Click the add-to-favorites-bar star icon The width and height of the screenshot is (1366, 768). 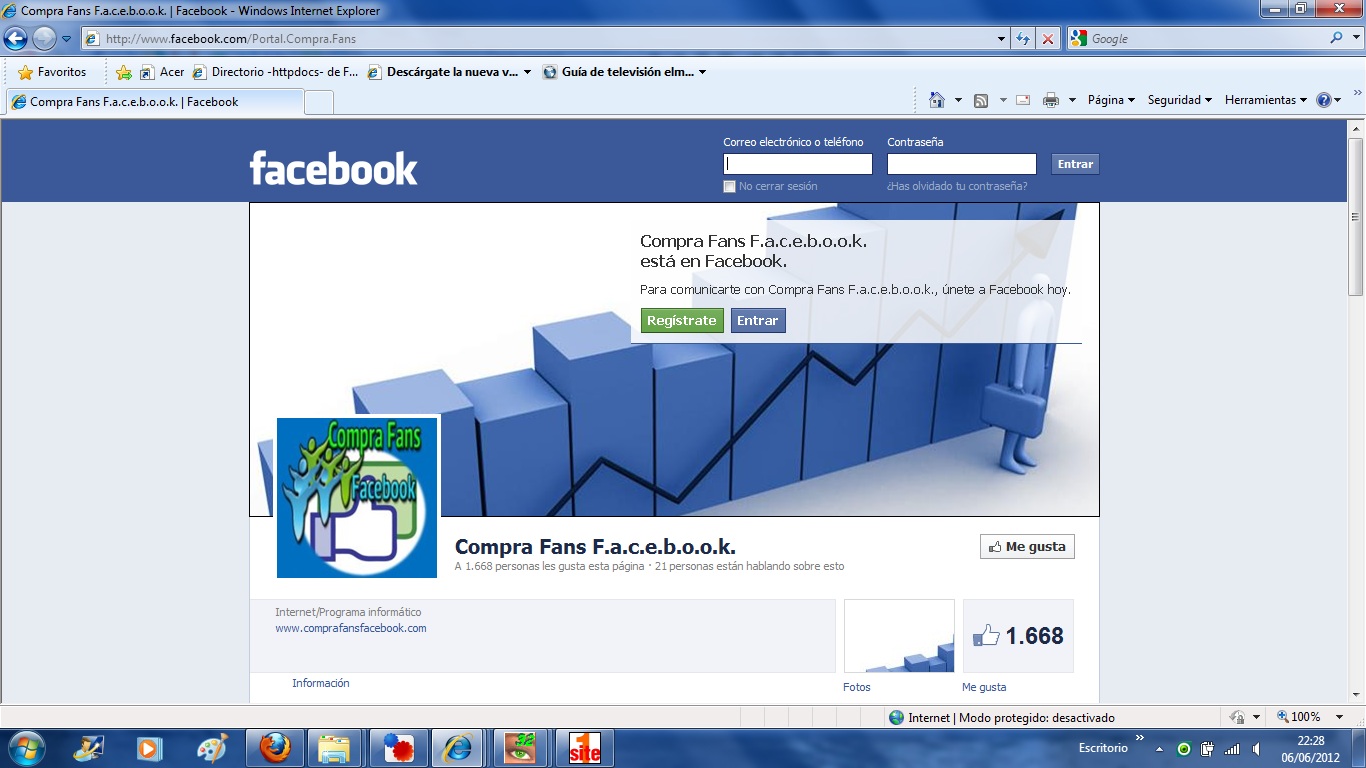pos(123,72)
